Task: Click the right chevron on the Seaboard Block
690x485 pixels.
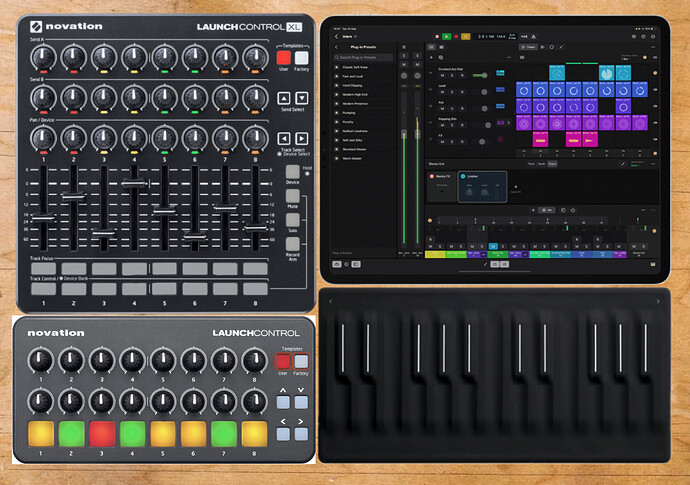Action: [x=658, y=301]
